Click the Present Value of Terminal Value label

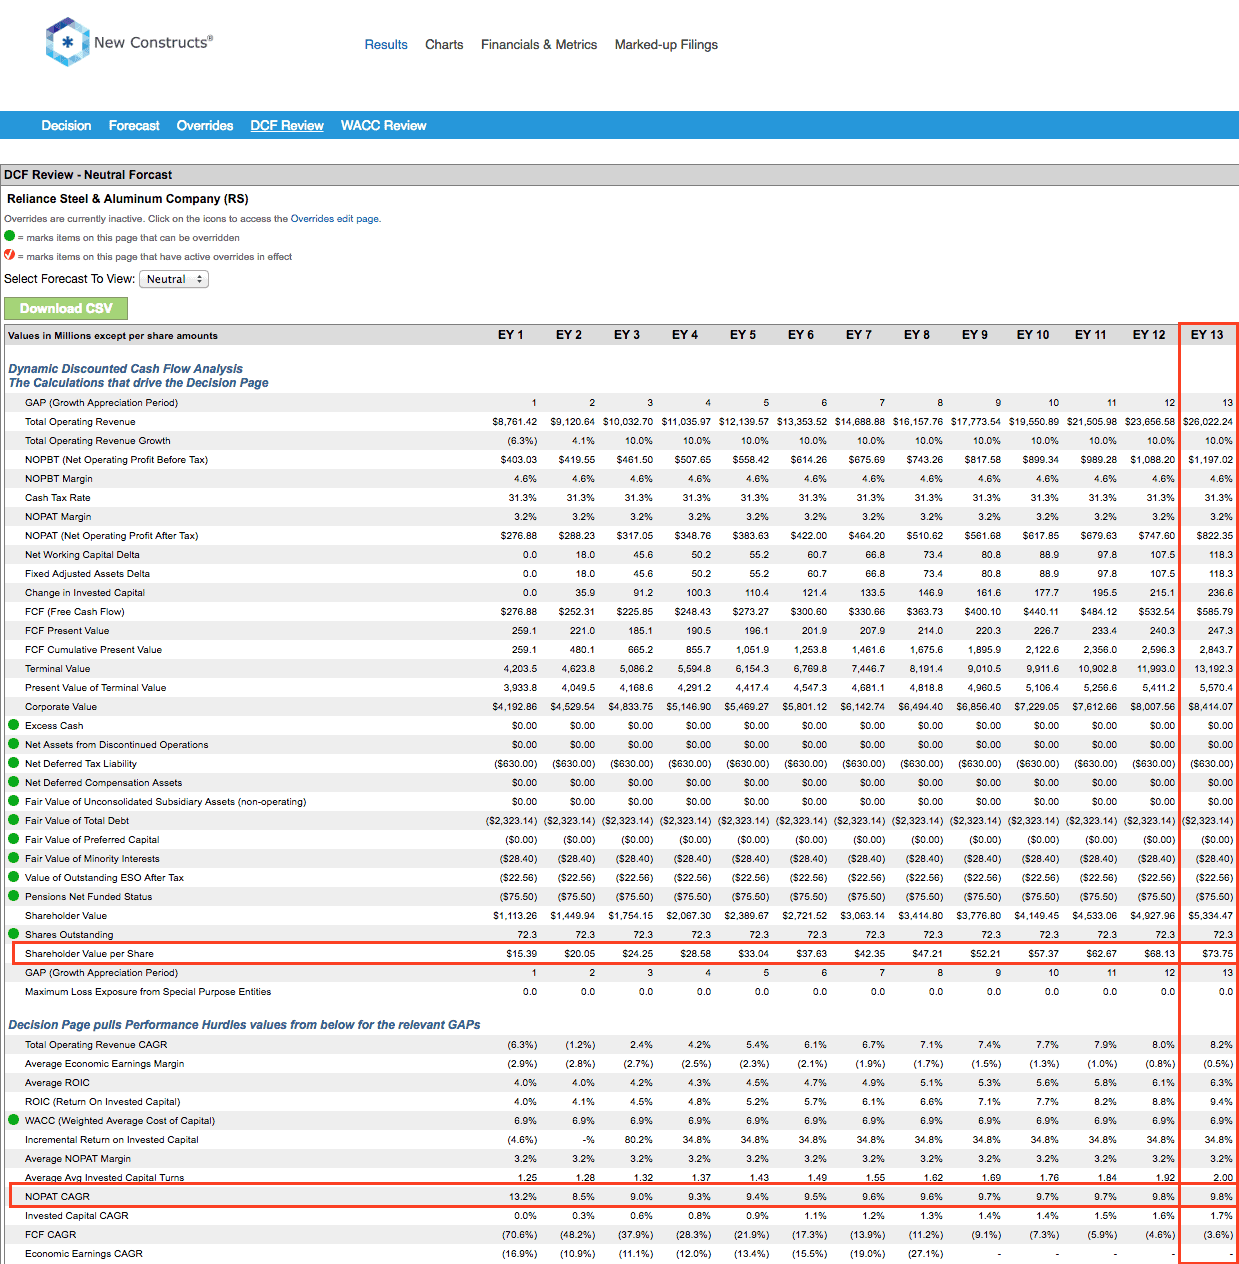(x=95, y=688)
